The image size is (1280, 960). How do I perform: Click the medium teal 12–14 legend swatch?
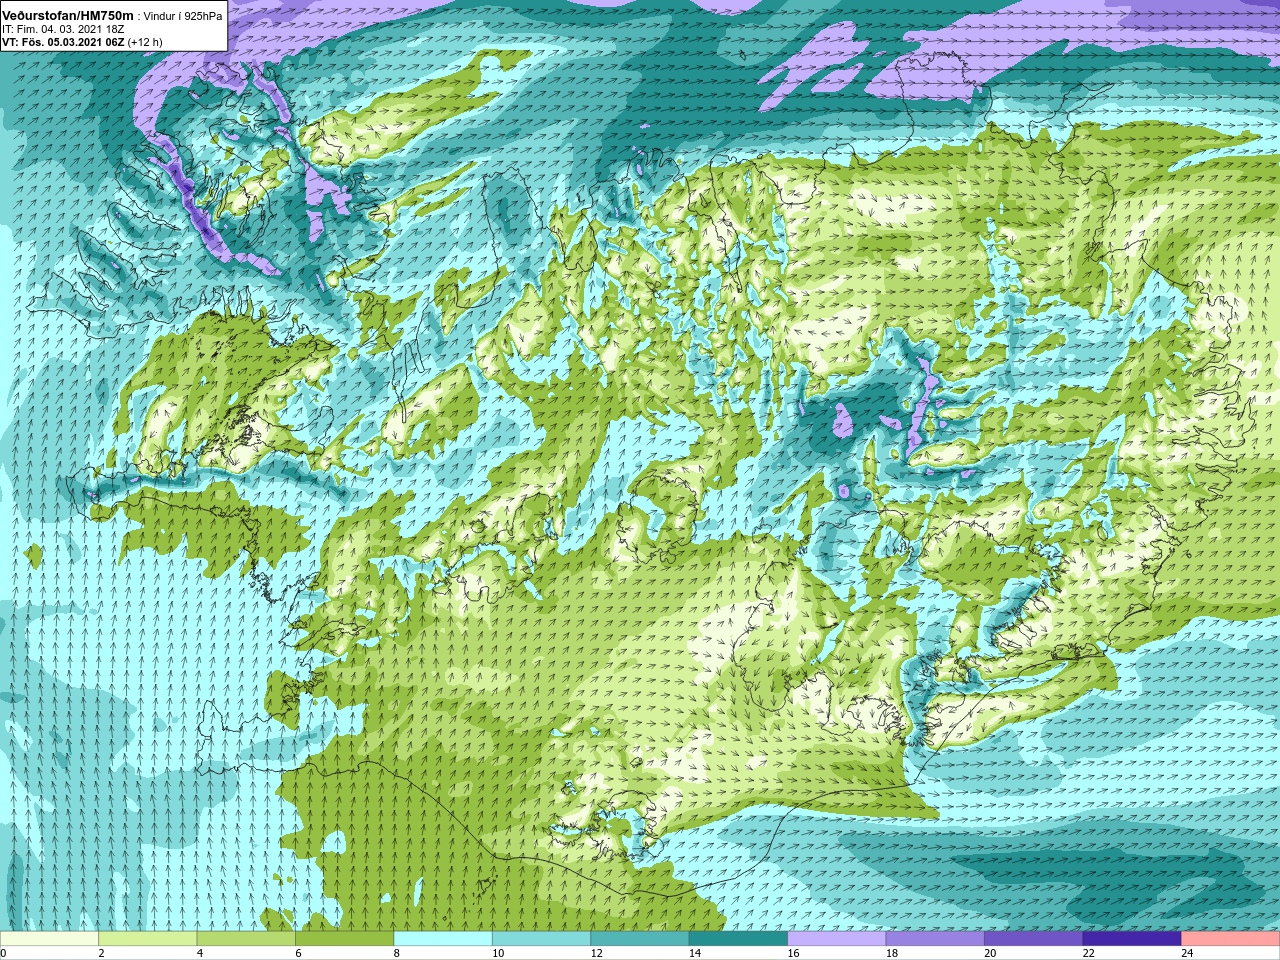click(x=640, y=939)
